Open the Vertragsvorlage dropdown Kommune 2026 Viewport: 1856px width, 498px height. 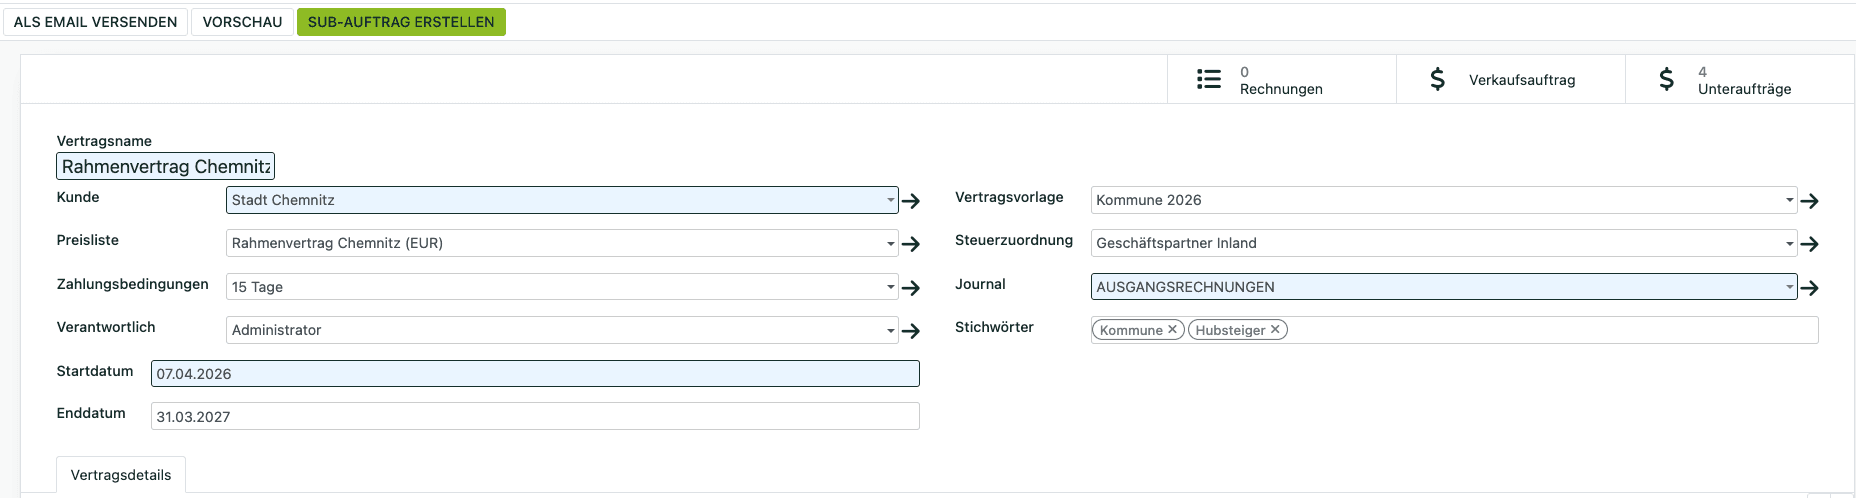click(1444, 200)
